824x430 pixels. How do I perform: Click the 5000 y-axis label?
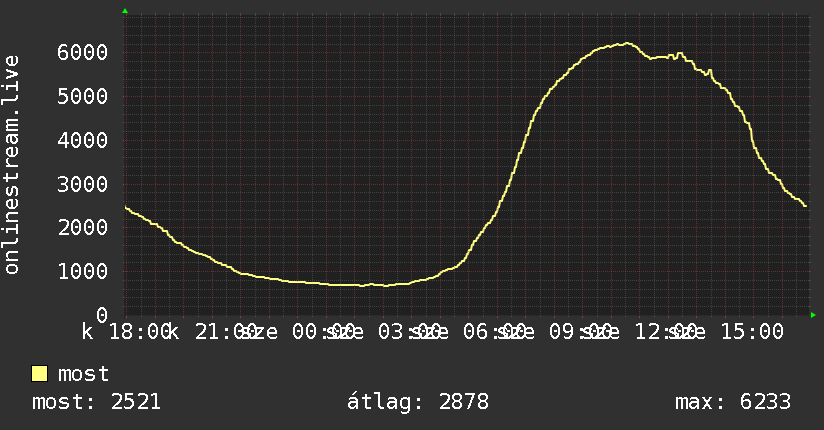click(x=83, y=96)
